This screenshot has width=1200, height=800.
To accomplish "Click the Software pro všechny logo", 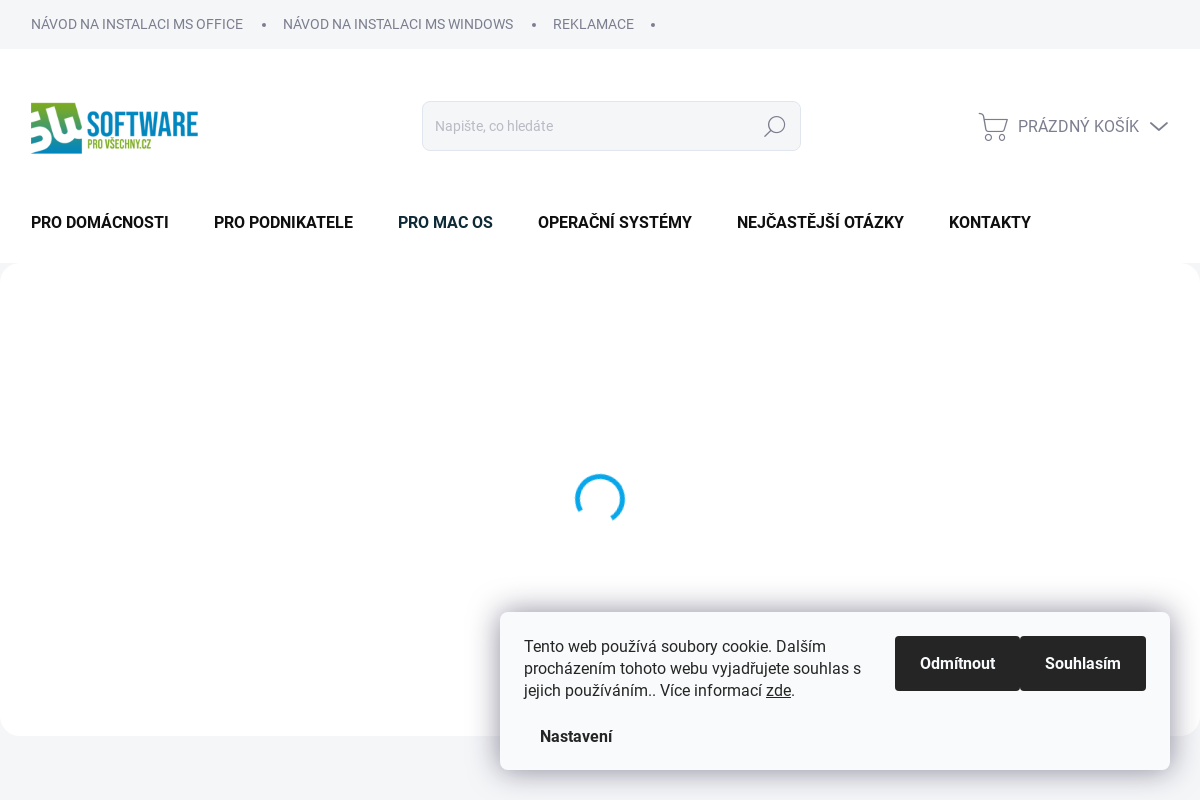I will point(114,127).
